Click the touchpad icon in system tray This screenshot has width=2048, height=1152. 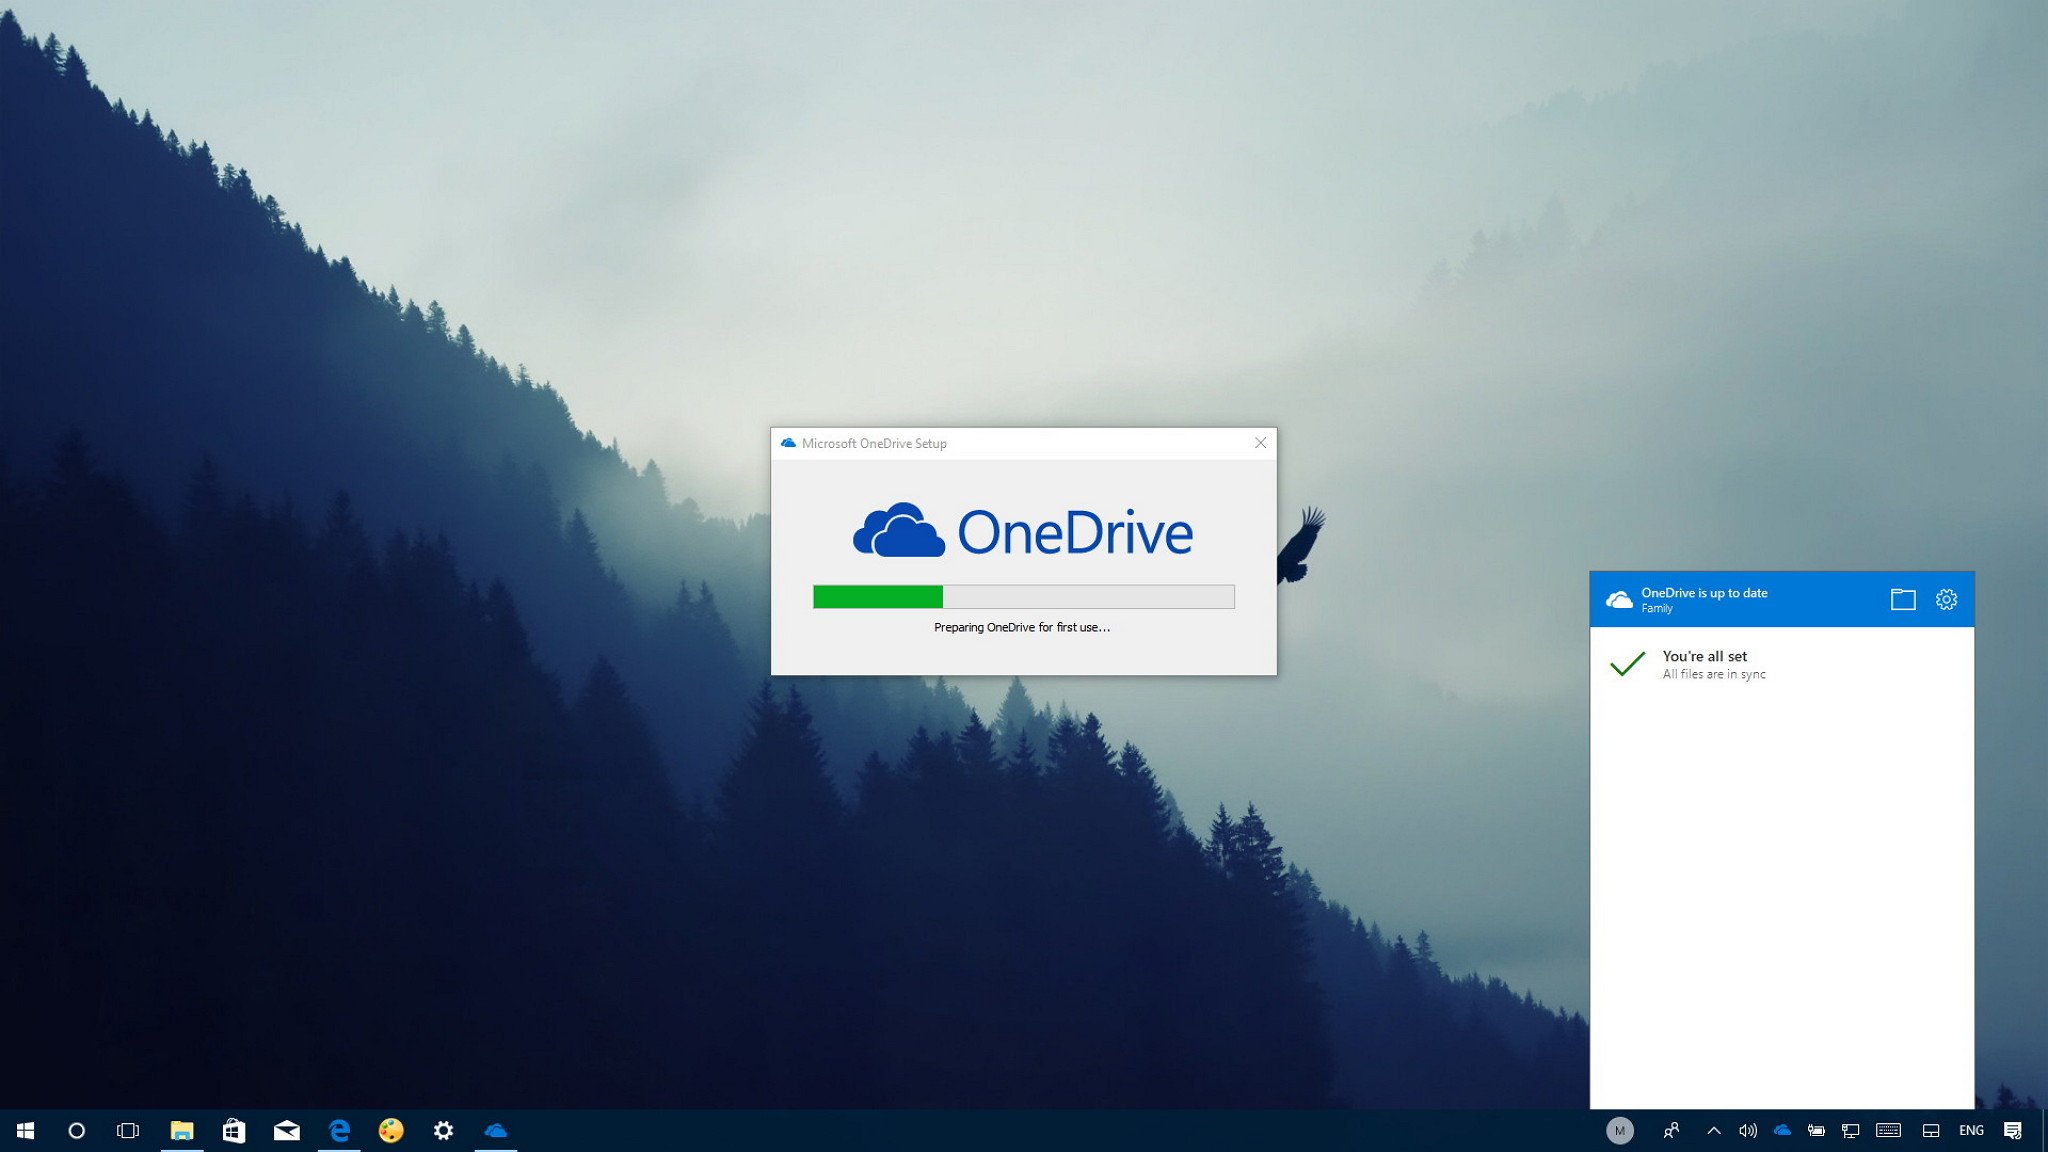[x=1931, y=1130]
